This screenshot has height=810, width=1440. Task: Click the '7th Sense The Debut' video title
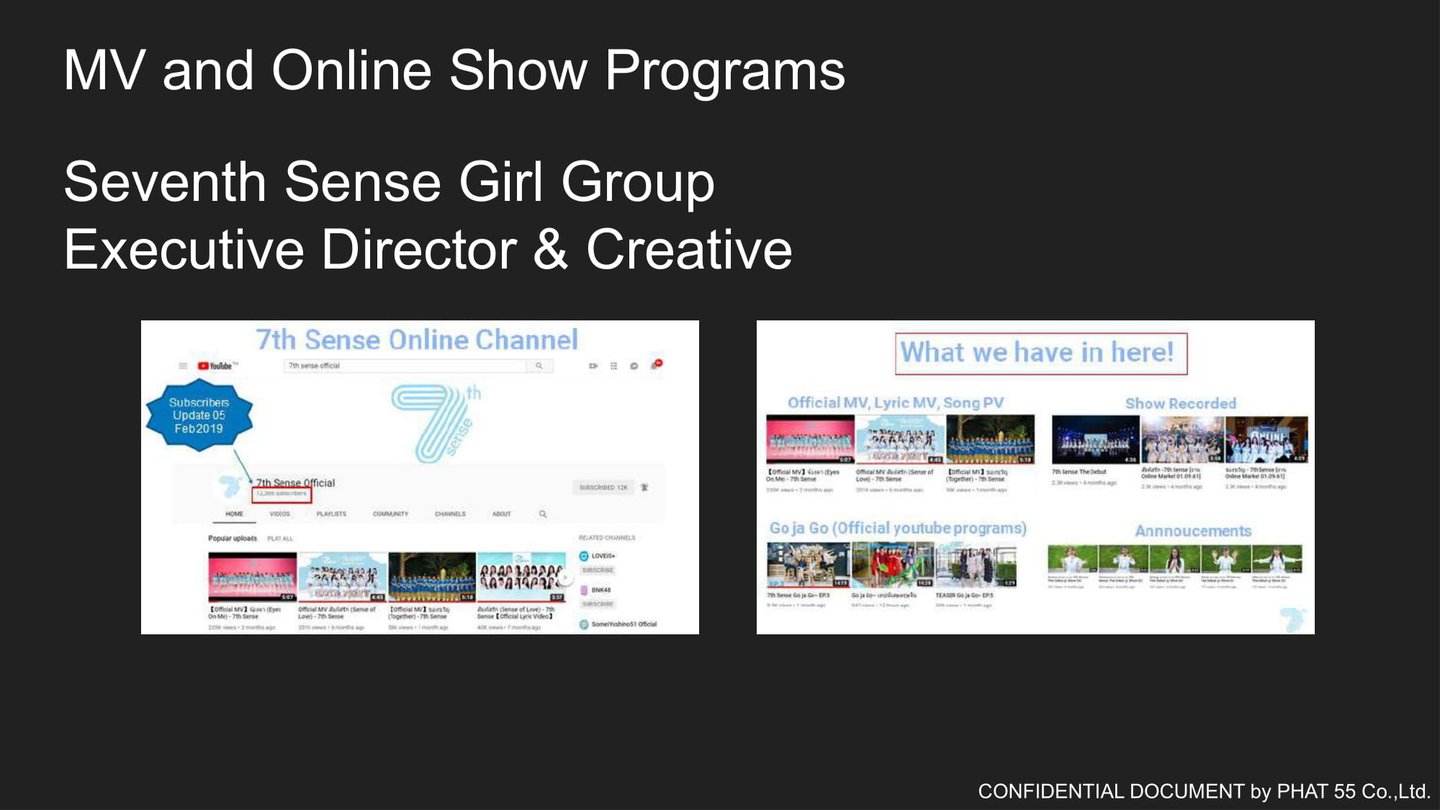(1079, 471)
